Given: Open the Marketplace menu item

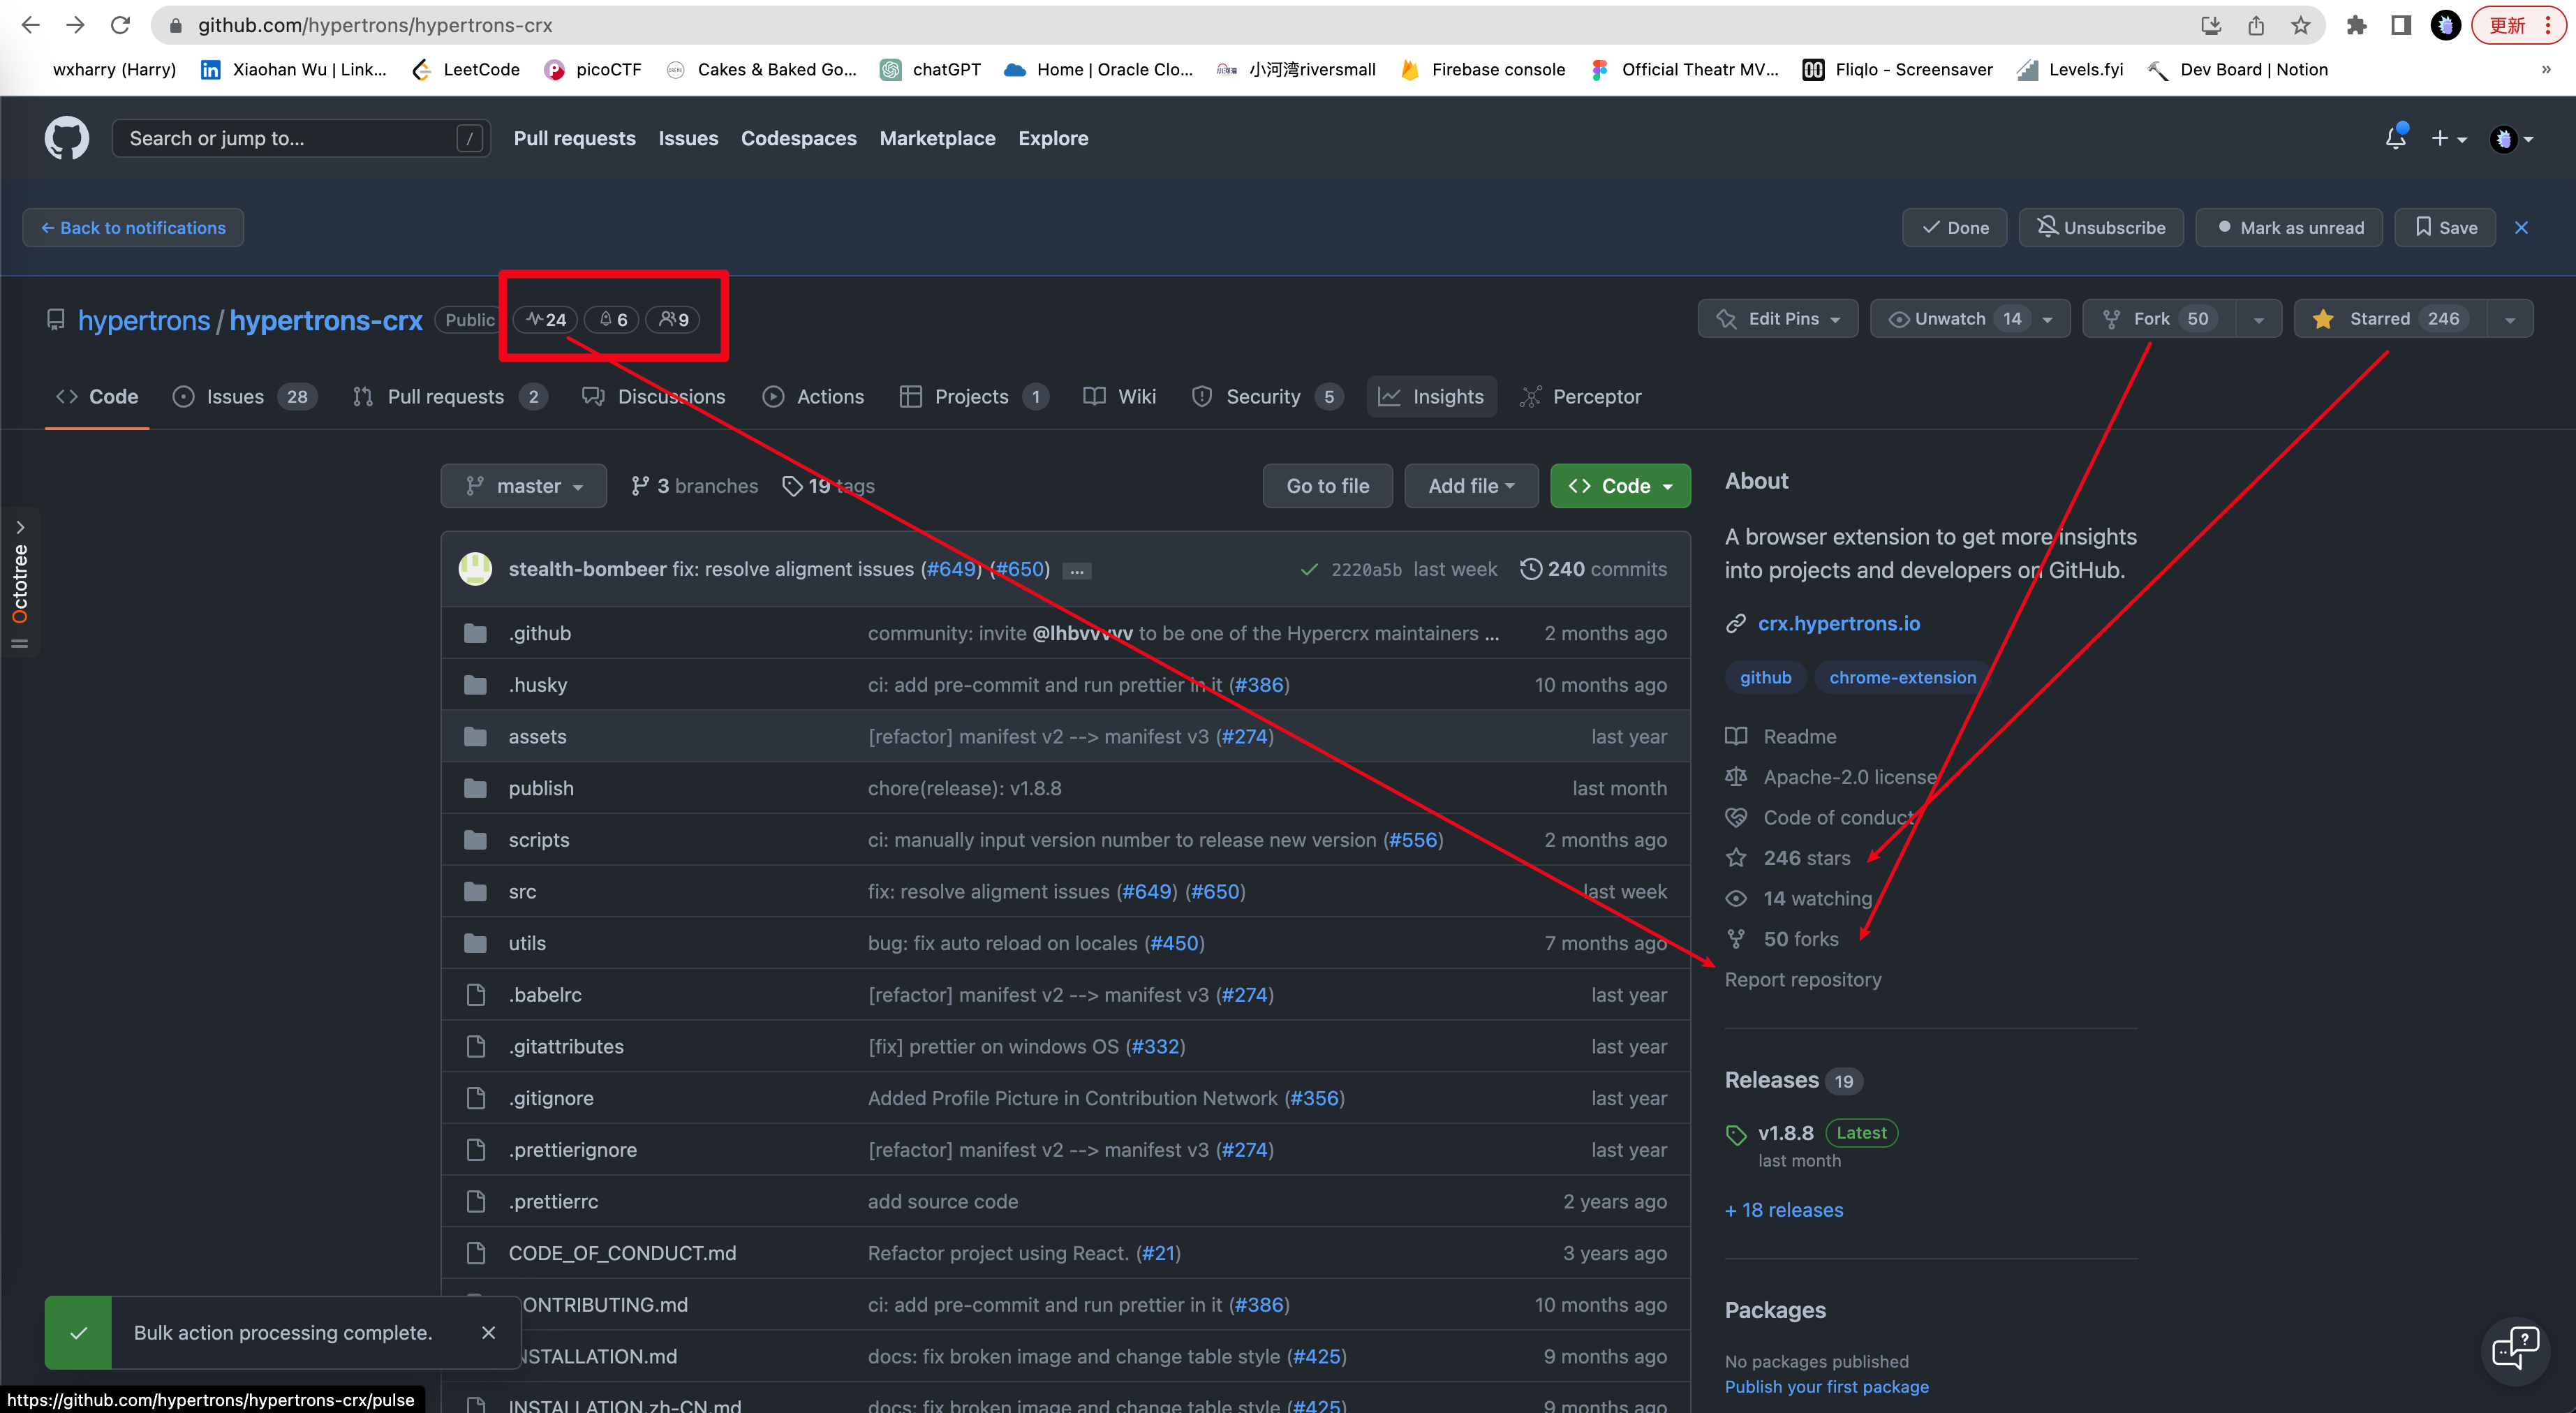Looking at the screenshot, I should 937,138.
